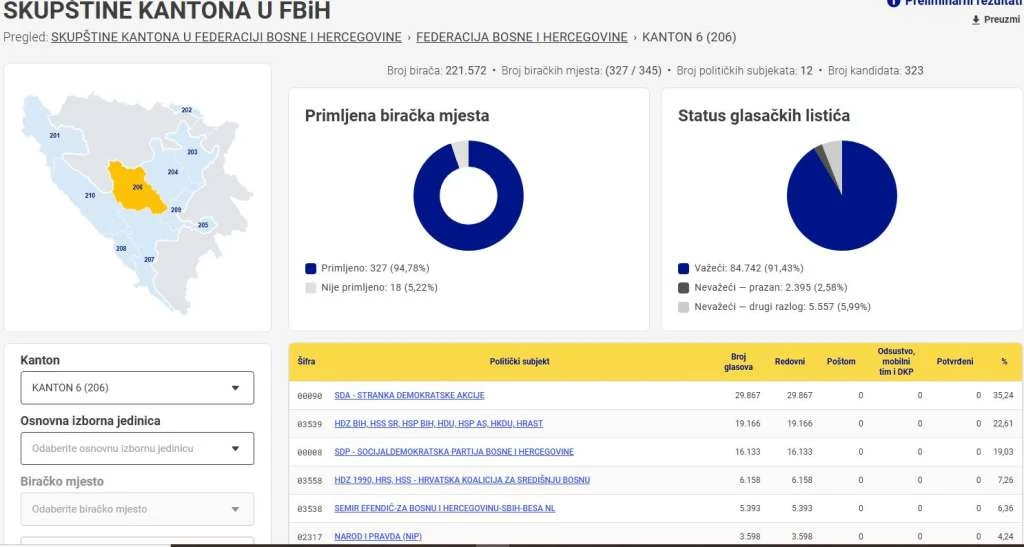Click the Poštom column header

(x=841, y=361)
